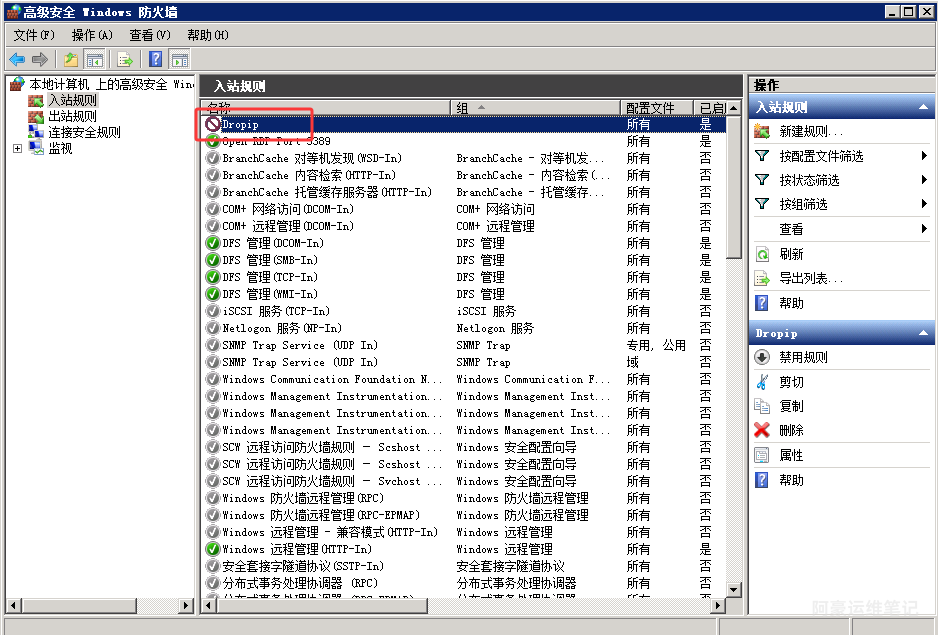Click 属性 action link
Viewport: 938px width, 635px height.
(791, 455)
